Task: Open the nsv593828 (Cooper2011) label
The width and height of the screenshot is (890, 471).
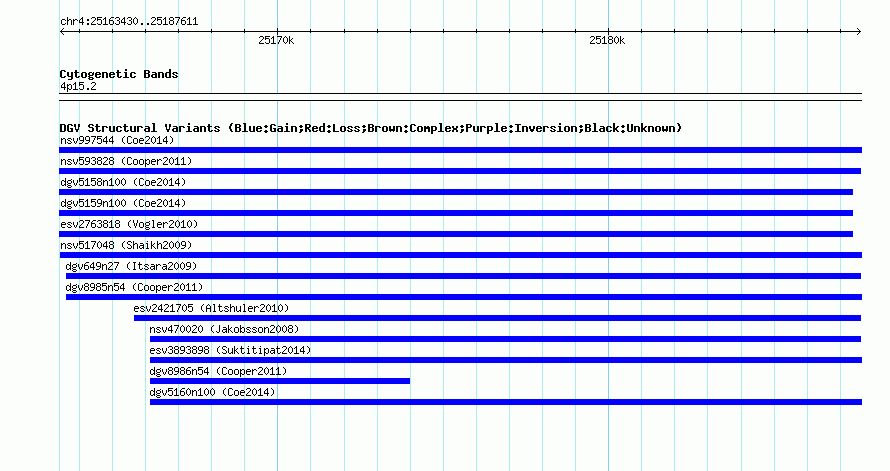Action: click(126, 161)
